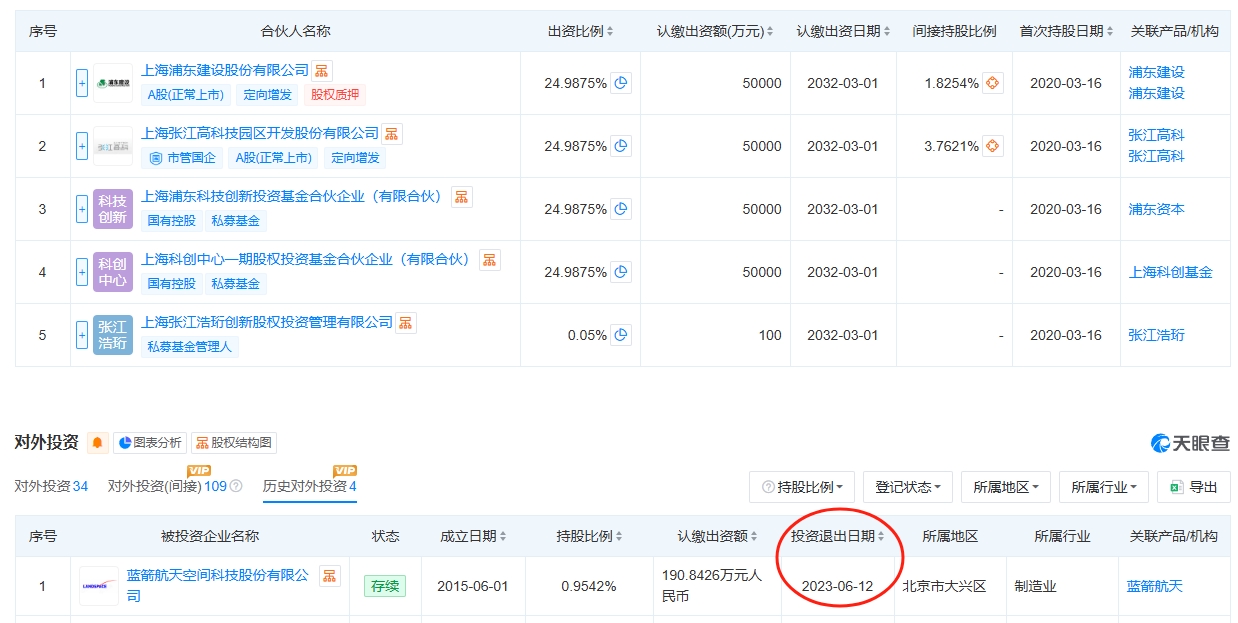
Task: Click the red 股权质押 tag
Action: pyautogui.click(x=333, y=95)
